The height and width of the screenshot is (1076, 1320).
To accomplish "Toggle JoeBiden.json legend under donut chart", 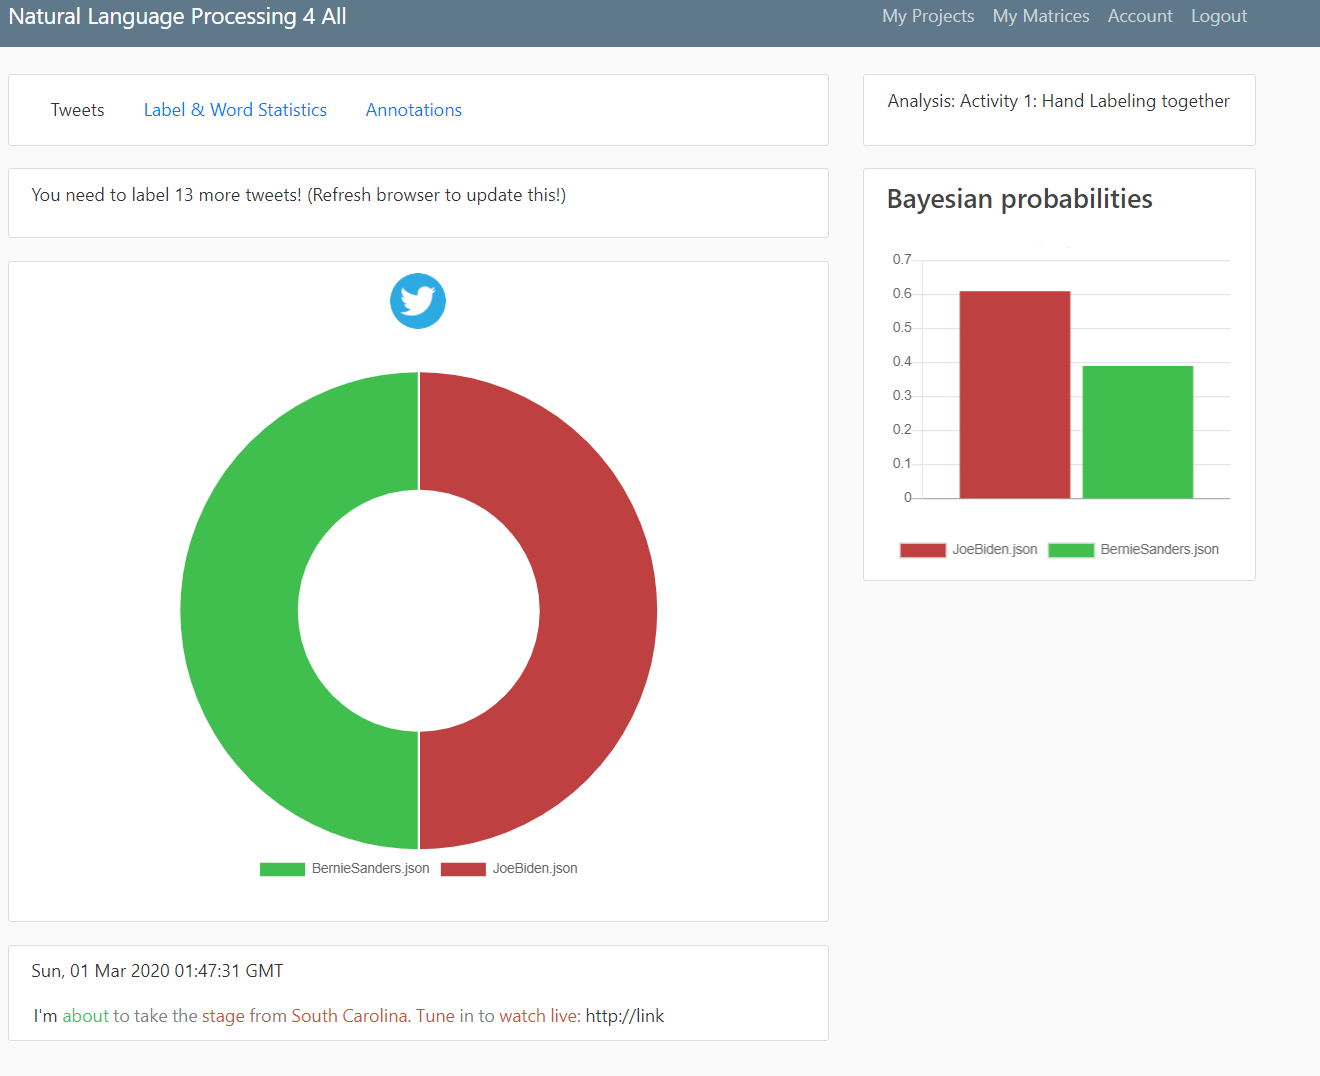I will pos(509,869).
